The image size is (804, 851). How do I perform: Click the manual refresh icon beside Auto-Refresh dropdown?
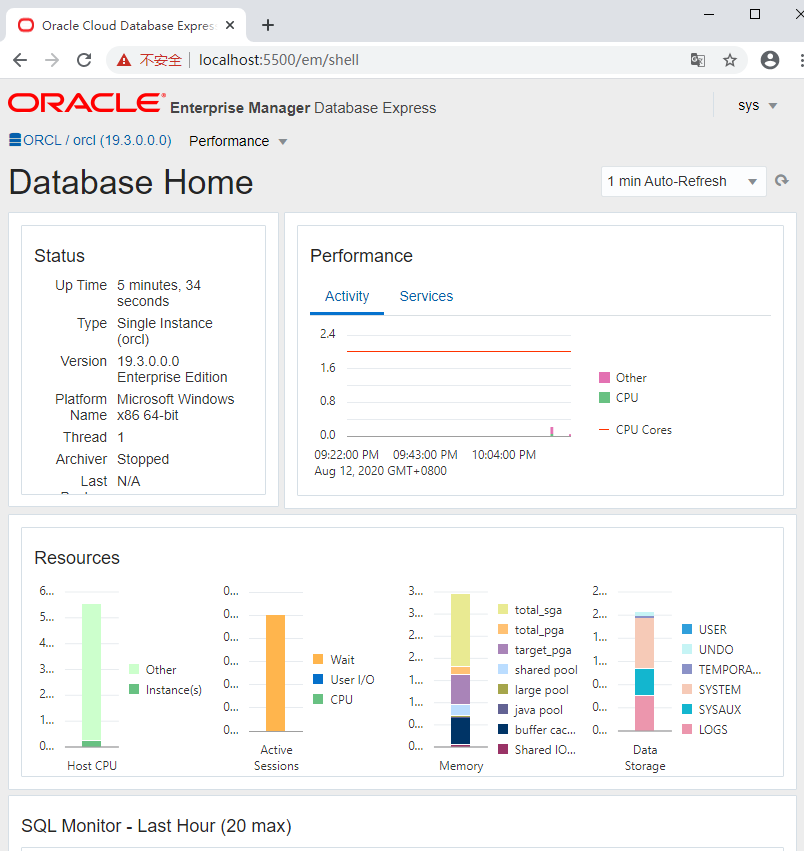(x=782, y=181)
